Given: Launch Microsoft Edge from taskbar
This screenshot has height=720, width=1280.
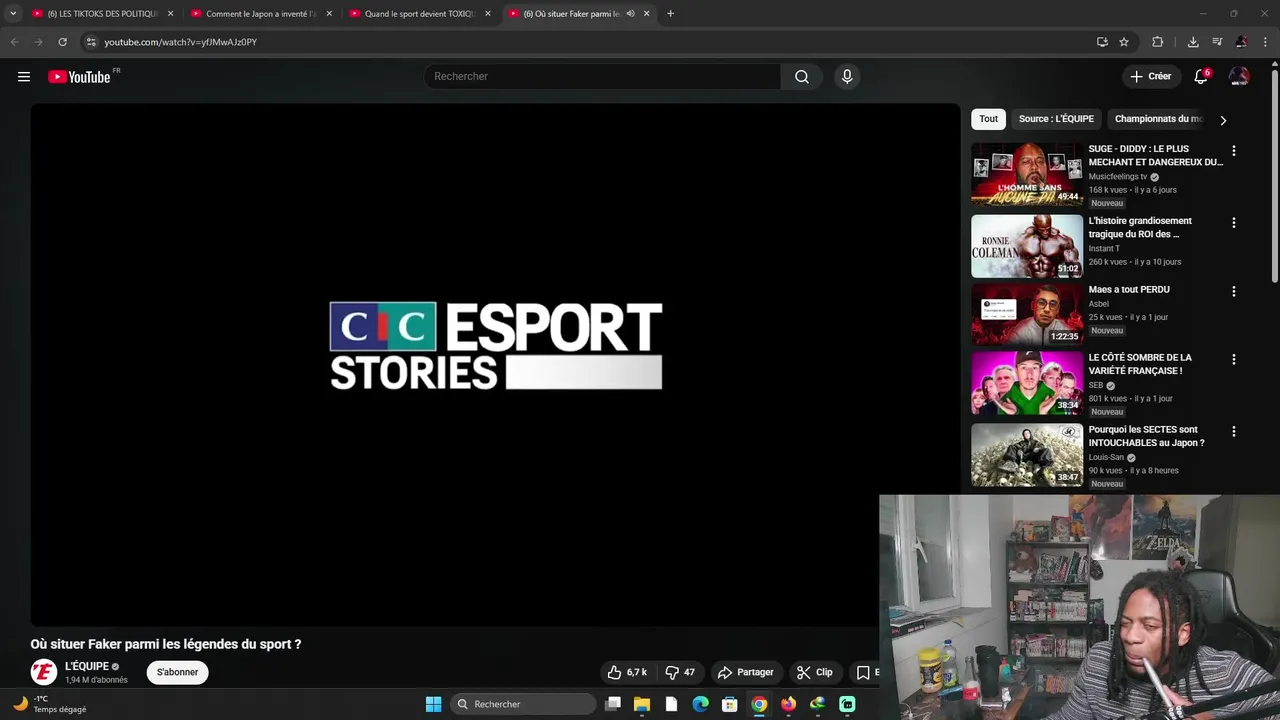Looking at the screenshot, I should click(x=701, y=704).
